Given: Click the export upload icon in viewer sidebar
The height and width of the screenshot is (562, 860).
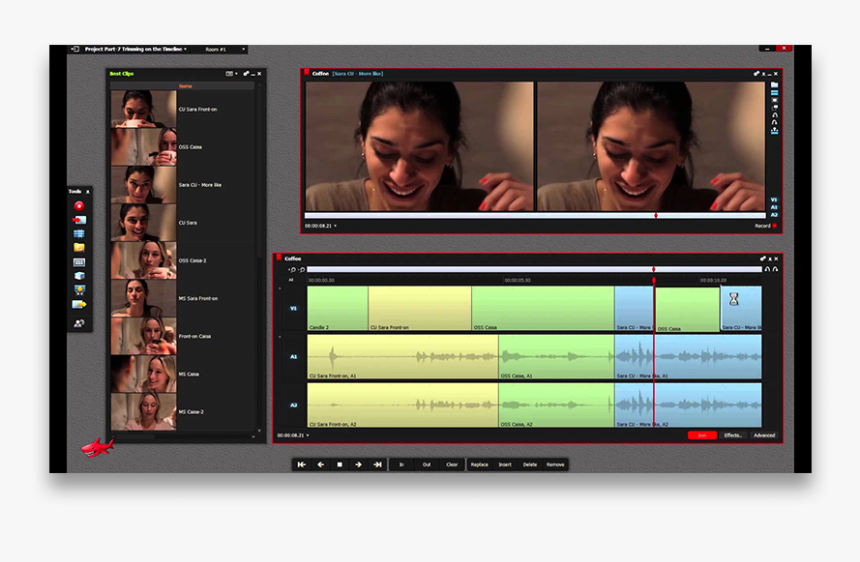Looking at the screenshot, I should pos(774,130).
